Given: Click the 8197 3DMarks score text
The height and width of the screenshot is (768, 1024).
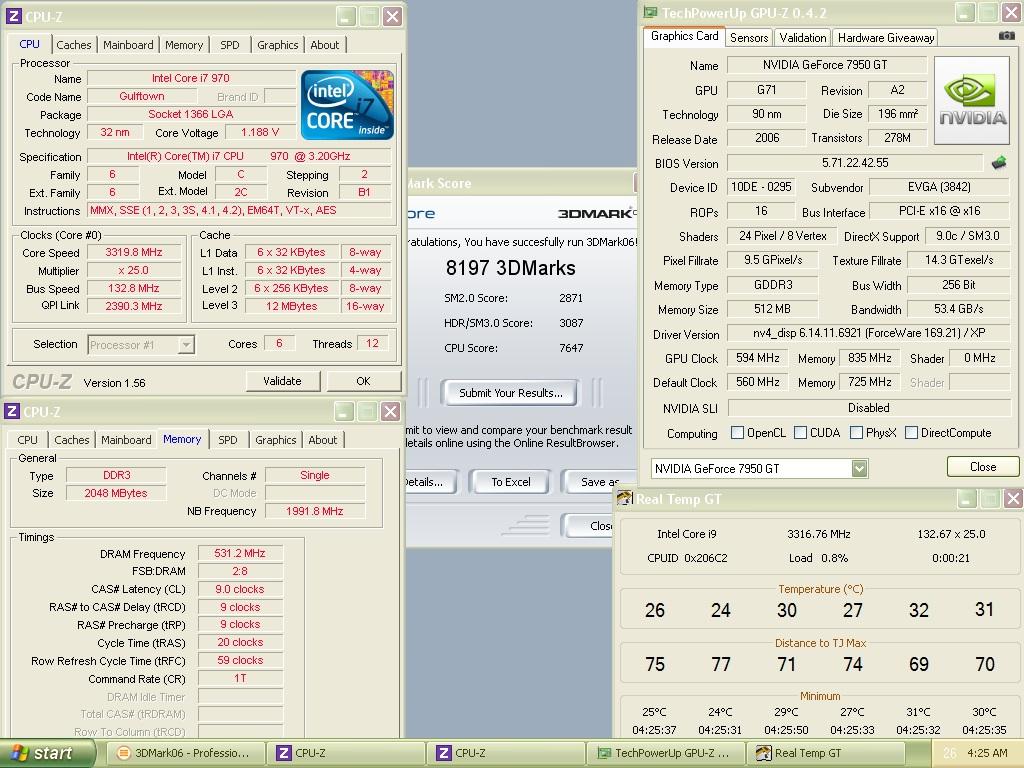Looking at the screenshot, I should click(510, 268).
